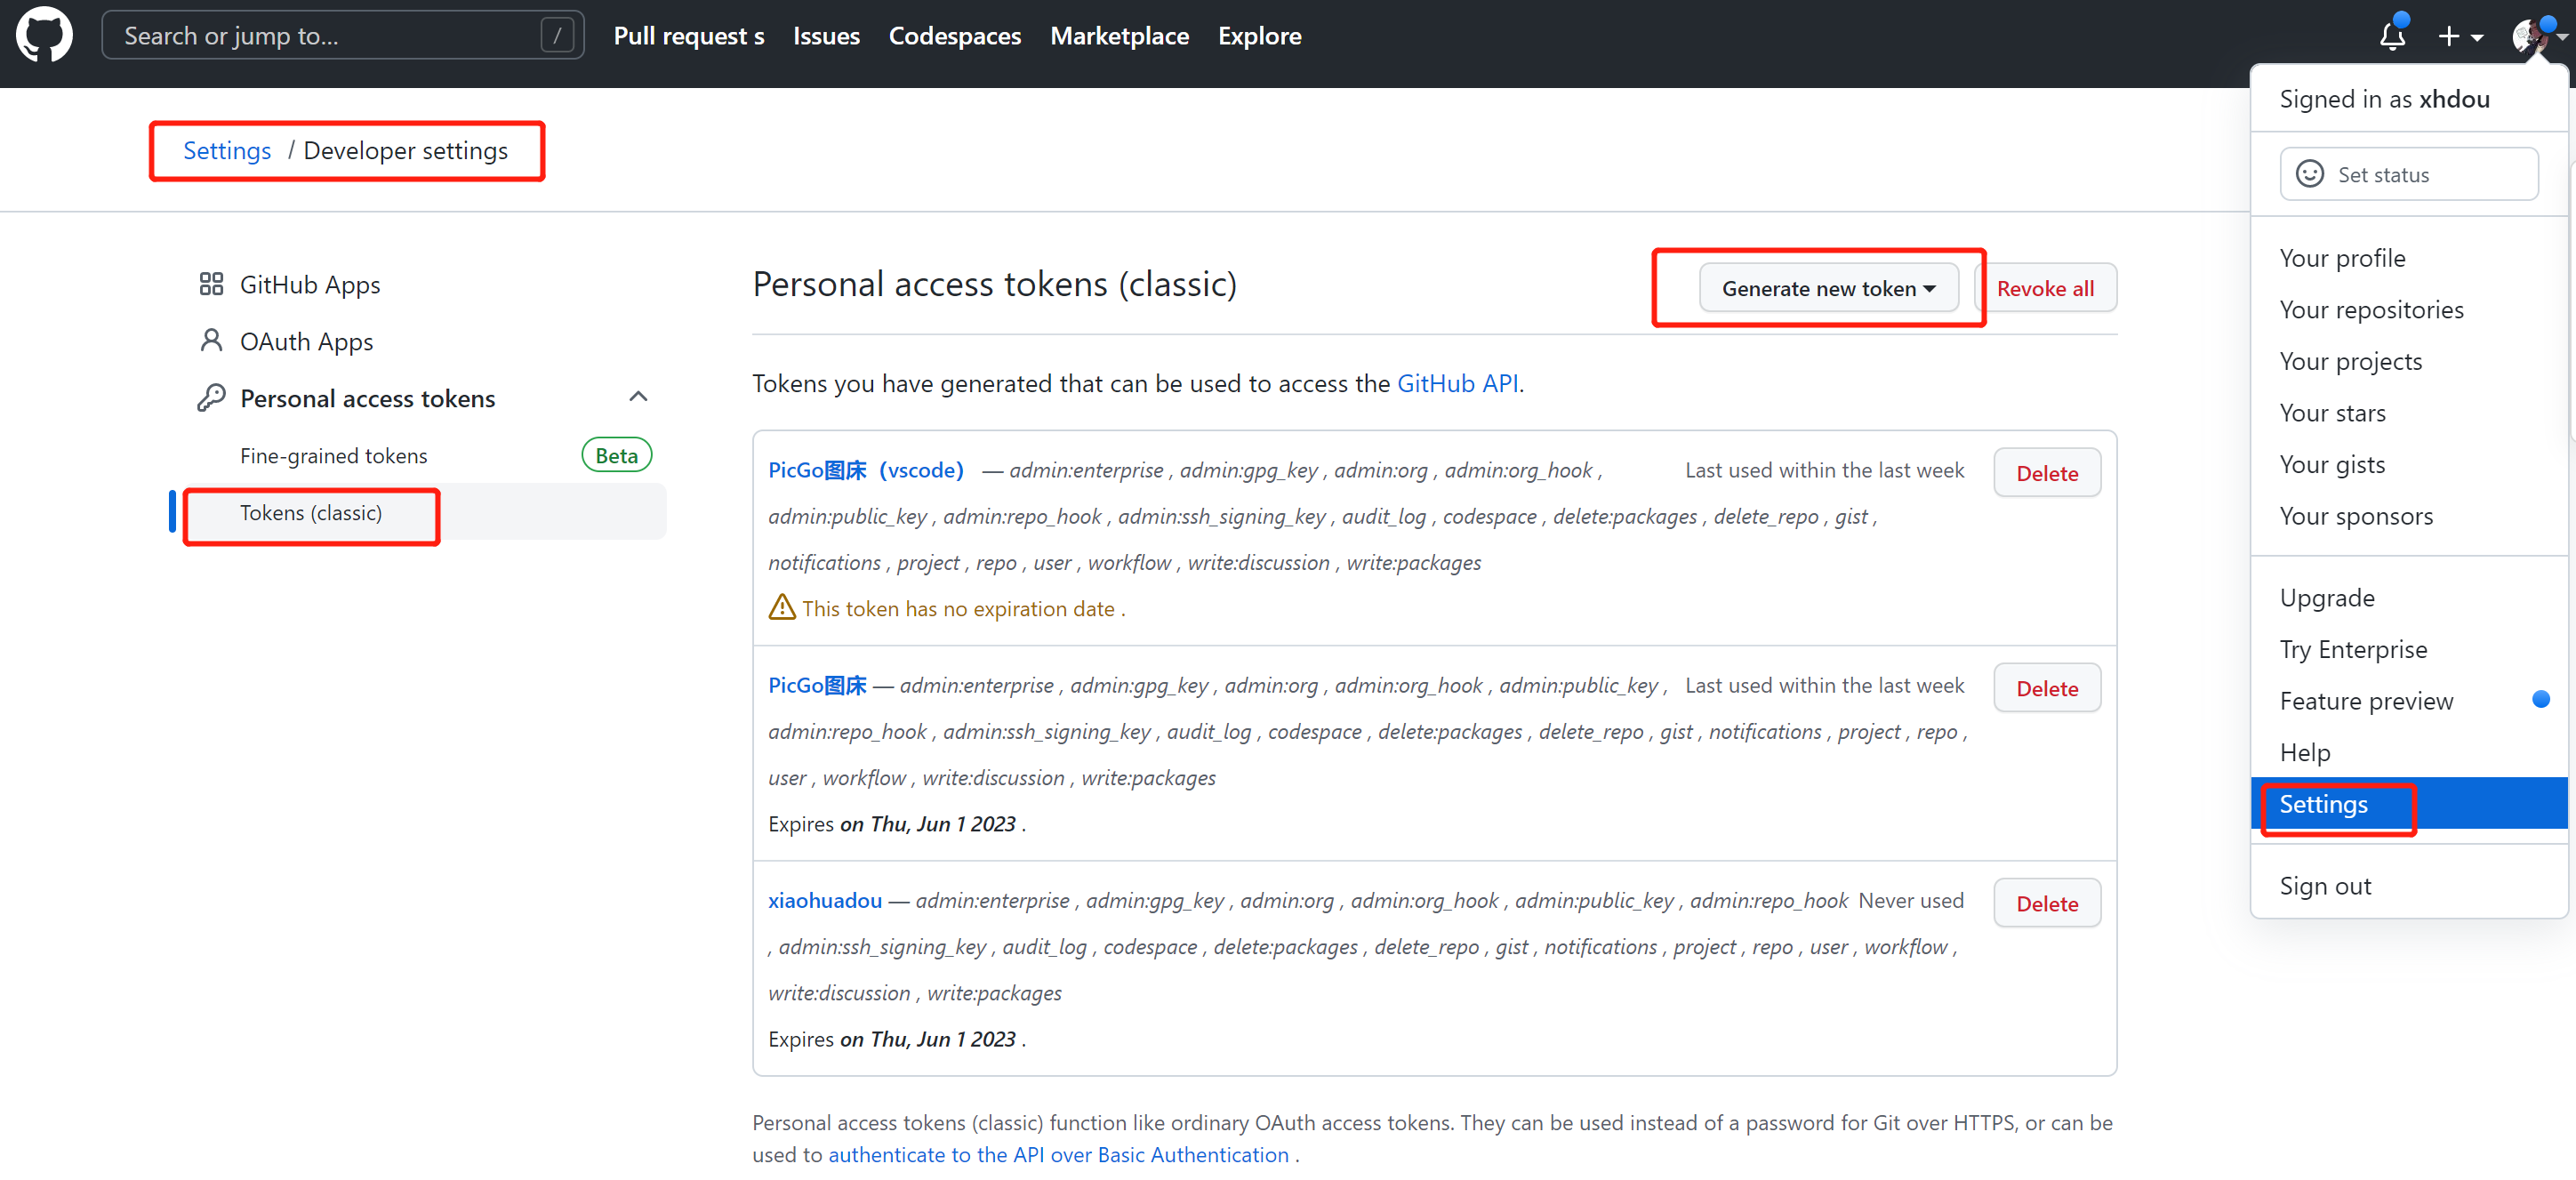Open the Generate new token dropdown
Viewport: 2576px width, 1180px height.
[x=1828, y=288]
